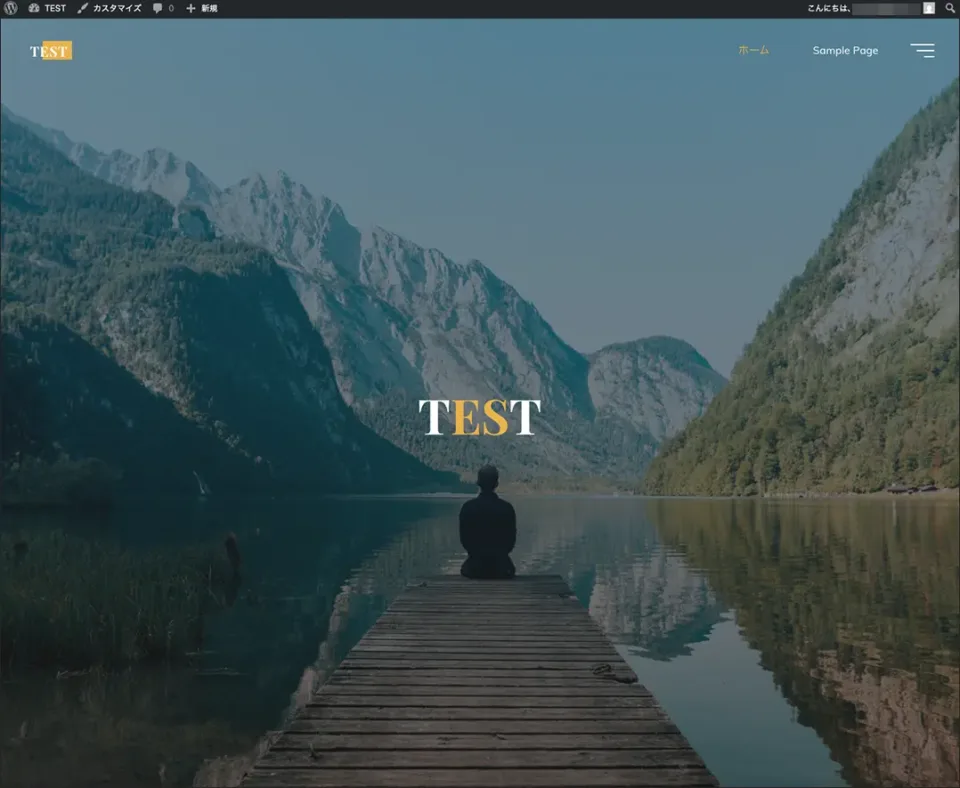
Task: Click the comment count 0
Action: click(x=170, y=8)
